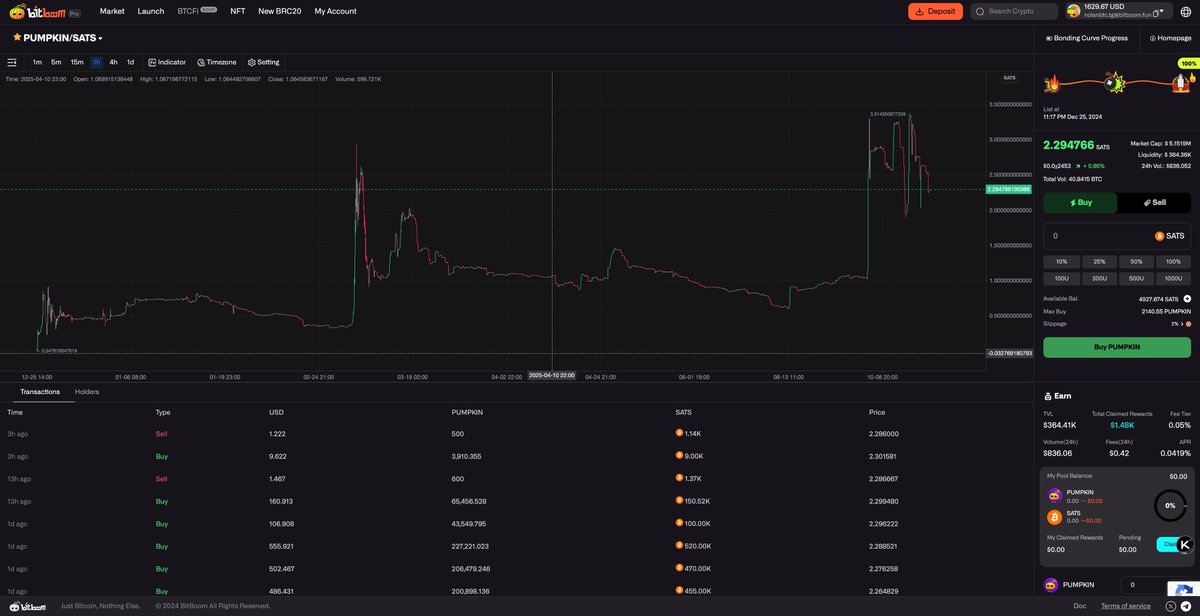Select the 1m timeframe

[x=37, y=62]
